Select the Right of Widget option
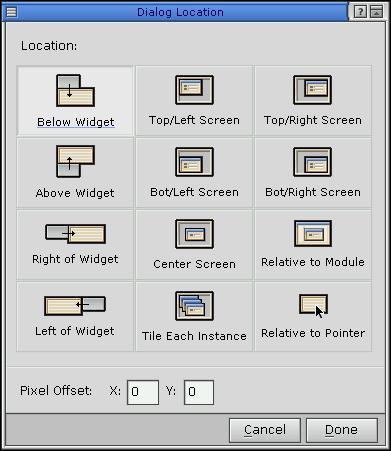Screen dimensions: 391x451 [75, 245]
